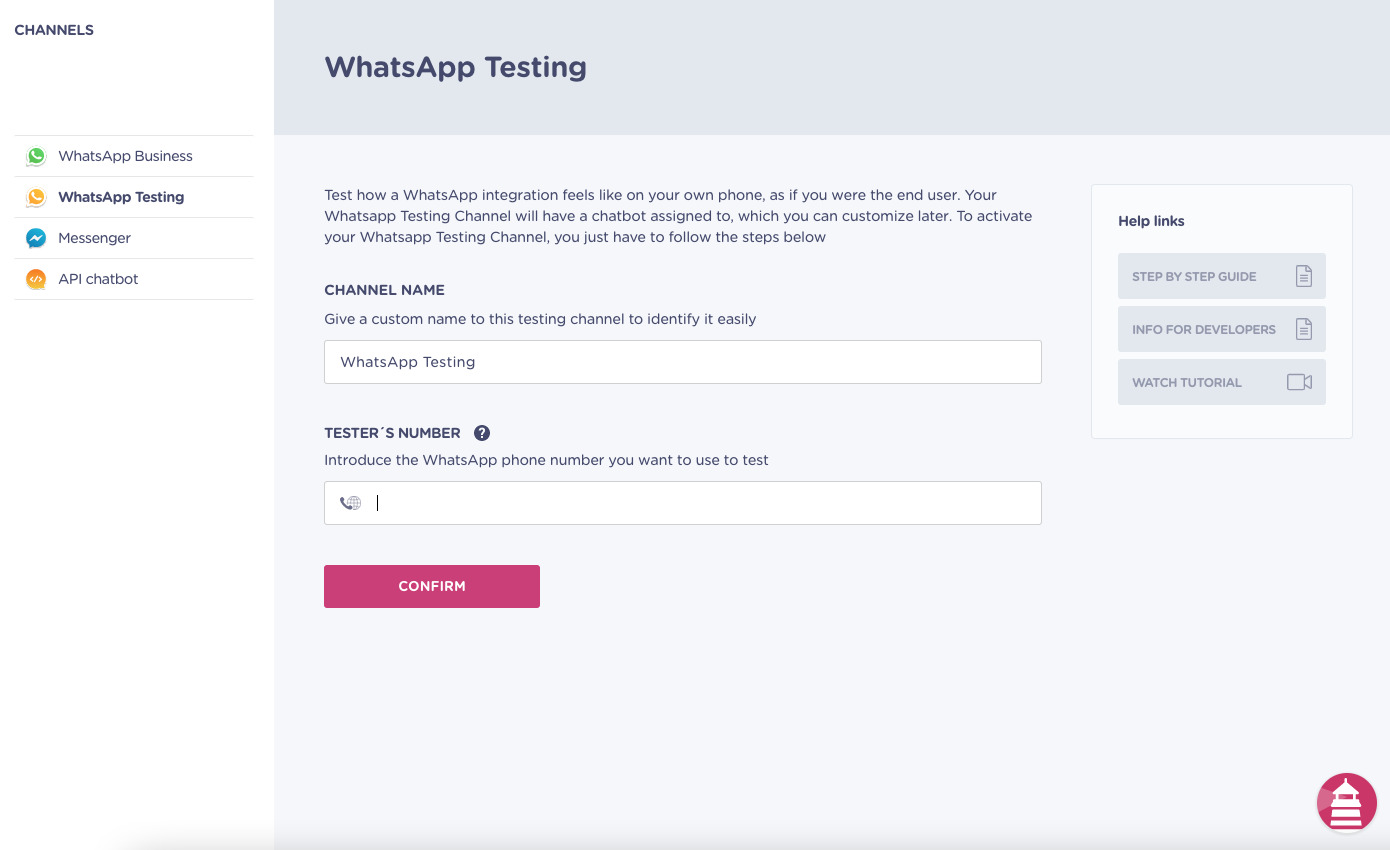The height and width of the screenshot is (850, 1390).
Task: Open the WhatsApp Testing channel
Action: (x=122, y=197)
